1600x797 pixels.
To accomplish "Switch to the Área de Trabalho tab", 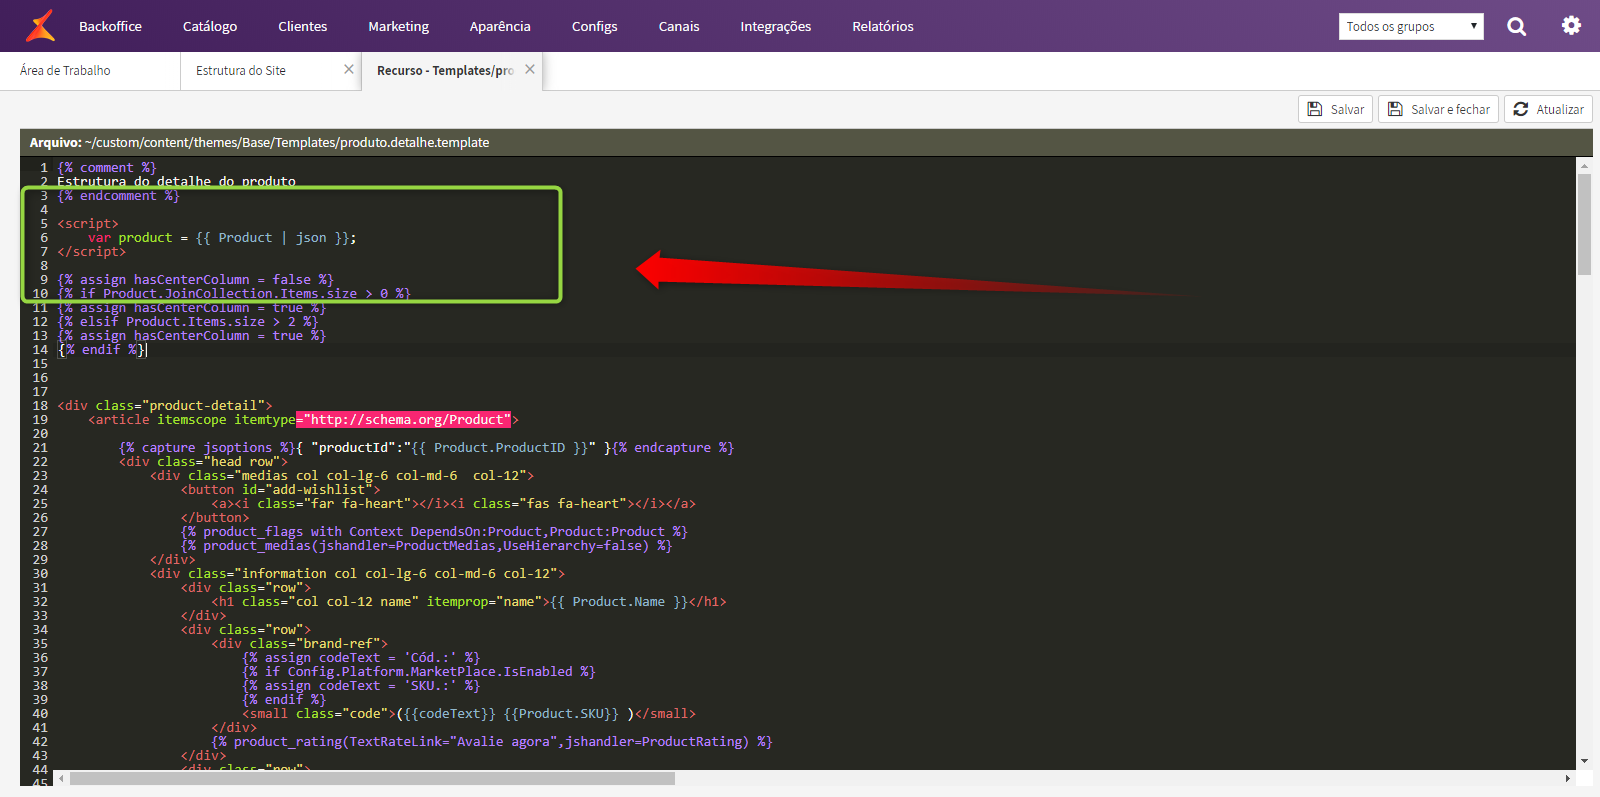I will (x=90, y=70).
